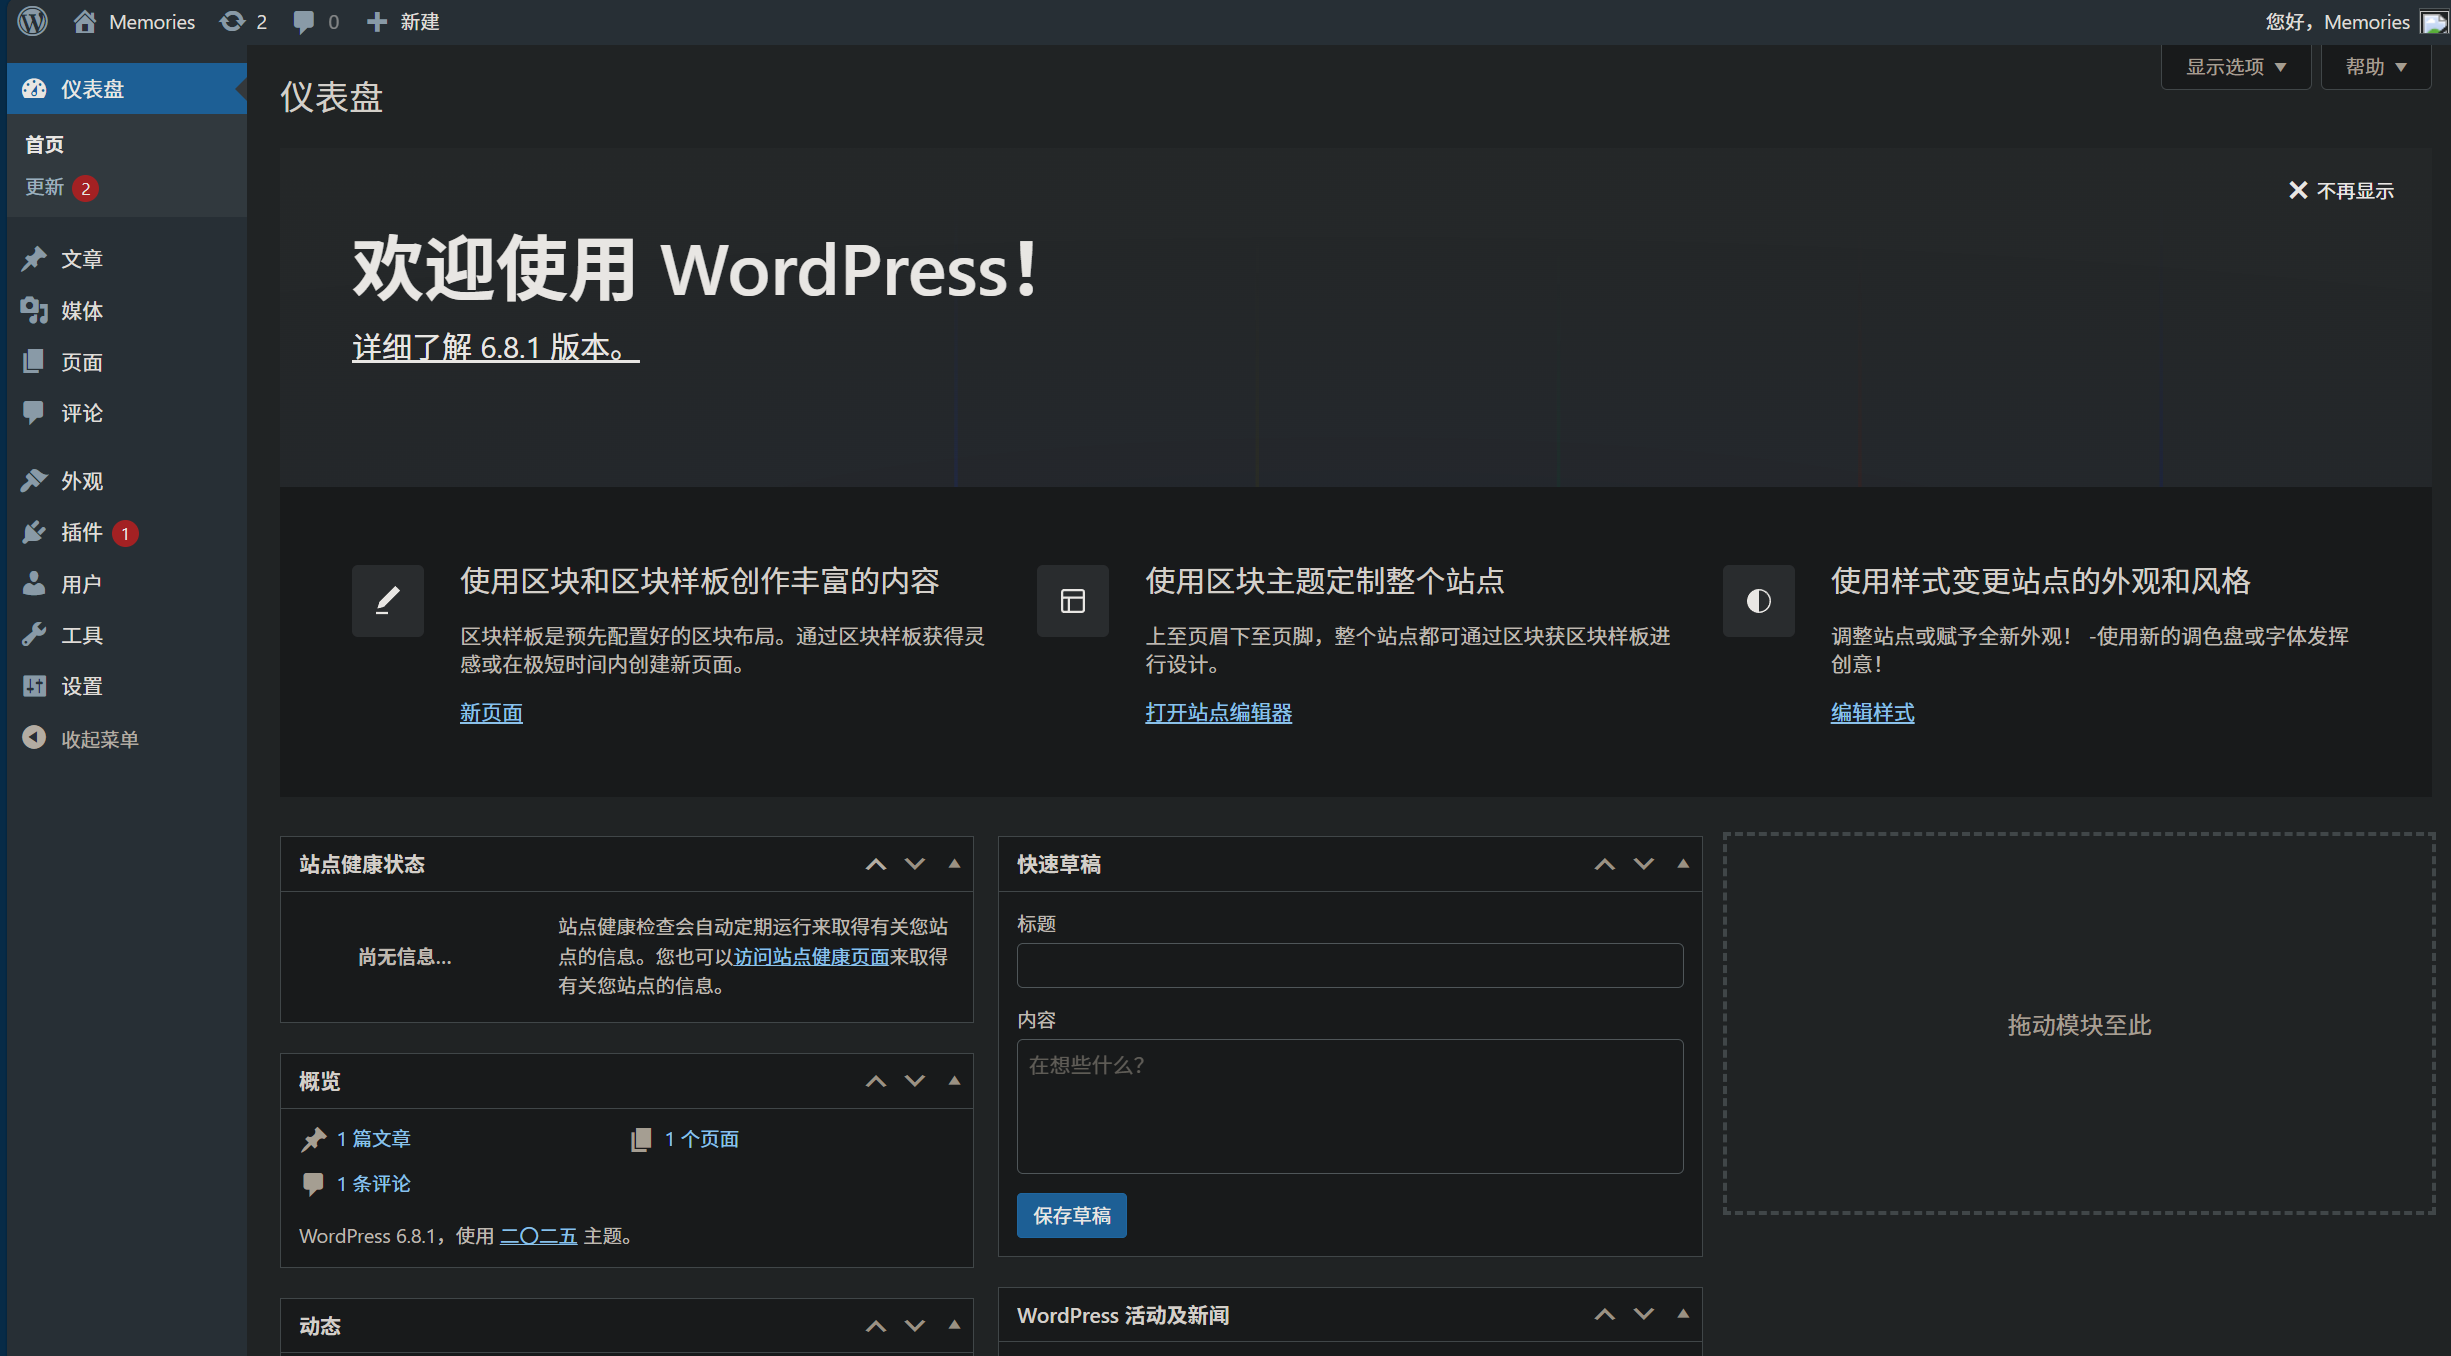2451x1356 pixels.
Task: Open the 打开站点编辑器 link
Action: pos(1218,713)
